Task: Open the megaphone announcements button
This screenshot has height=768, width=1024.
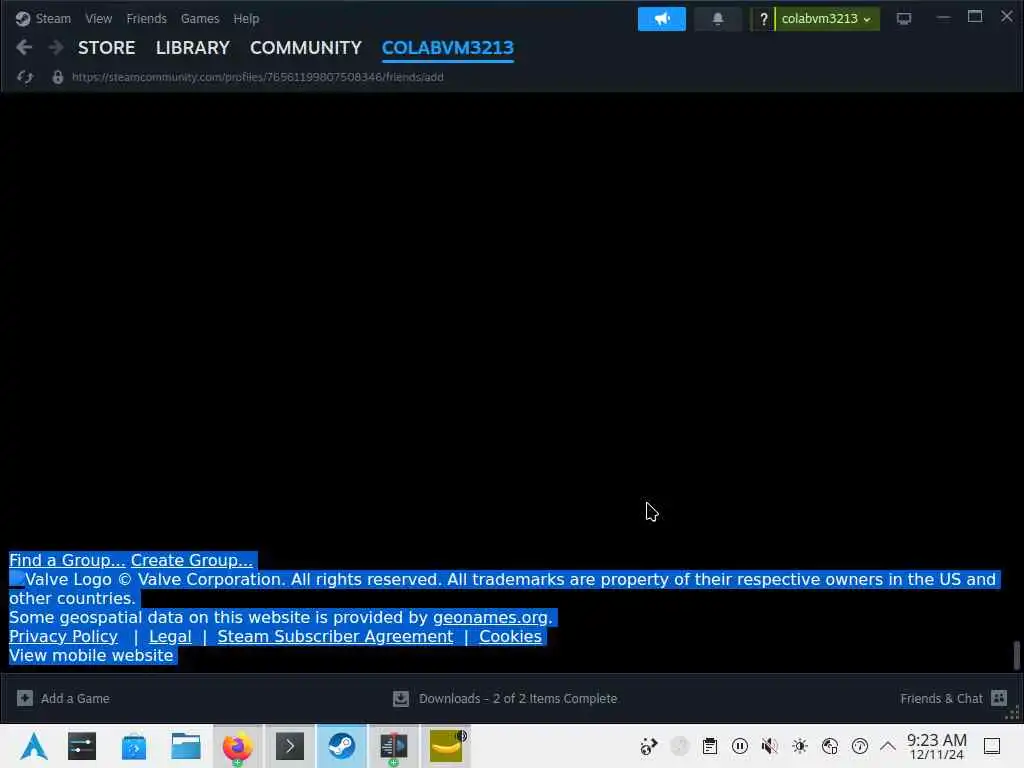Action: (662, 19)
